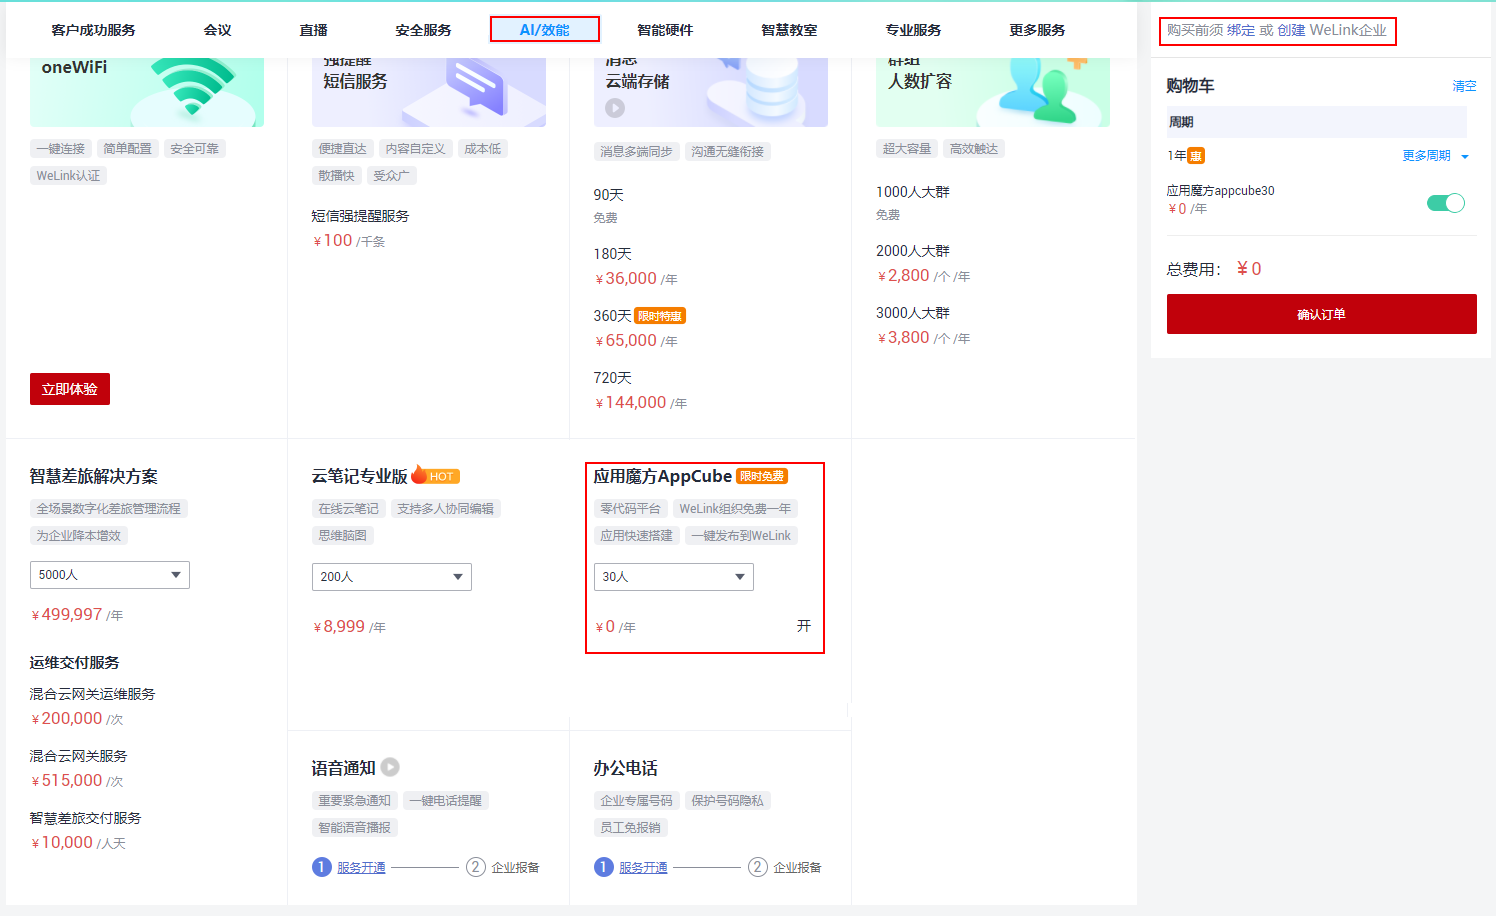Open the 智慧教室 tab
The width and height of the screenshot is (1496, 916).
click(789, 30)
